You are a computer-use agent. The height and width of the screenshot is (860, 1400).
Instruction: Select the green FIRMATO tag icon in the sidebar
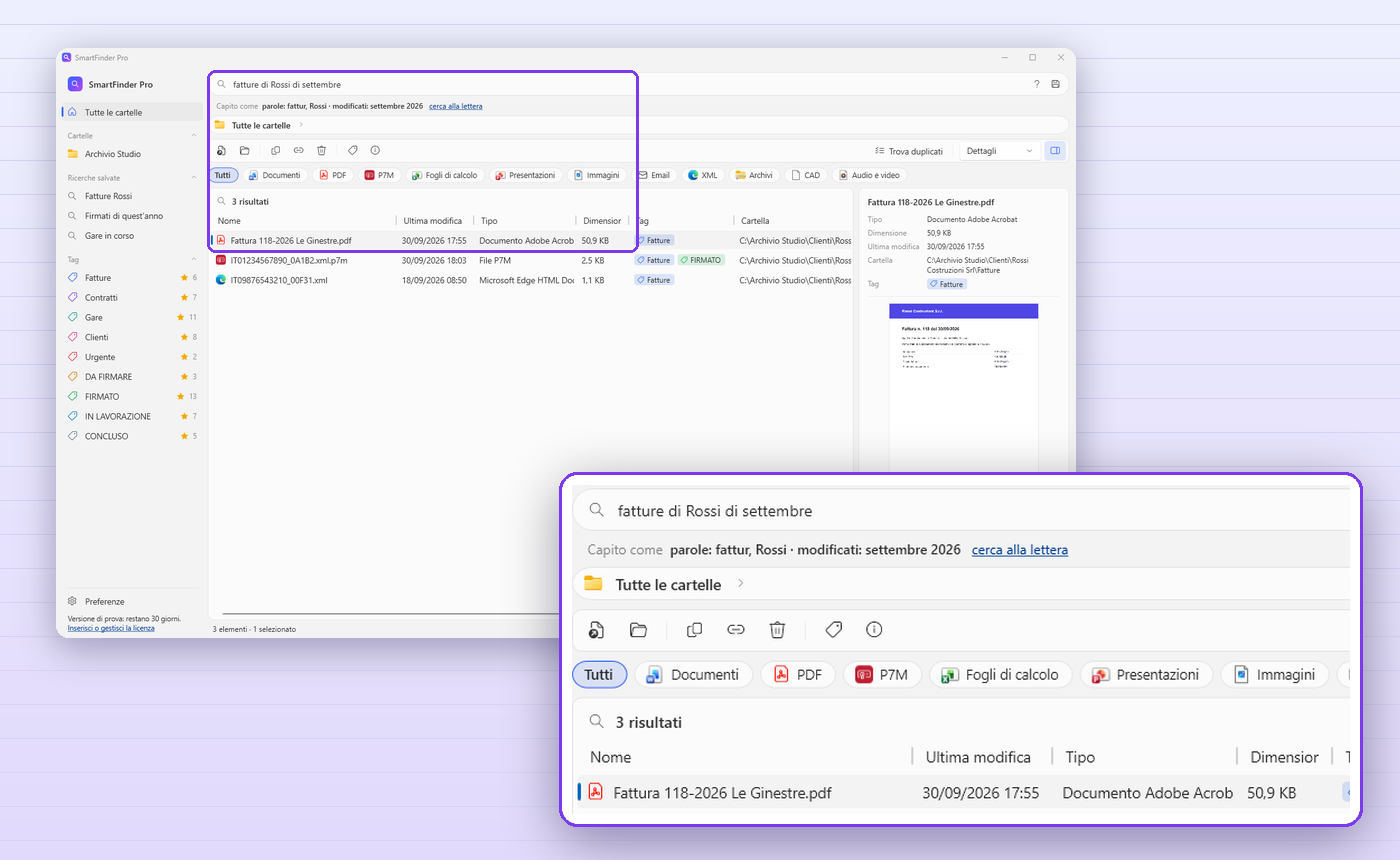pyautogui.click(x=73, y=396)
